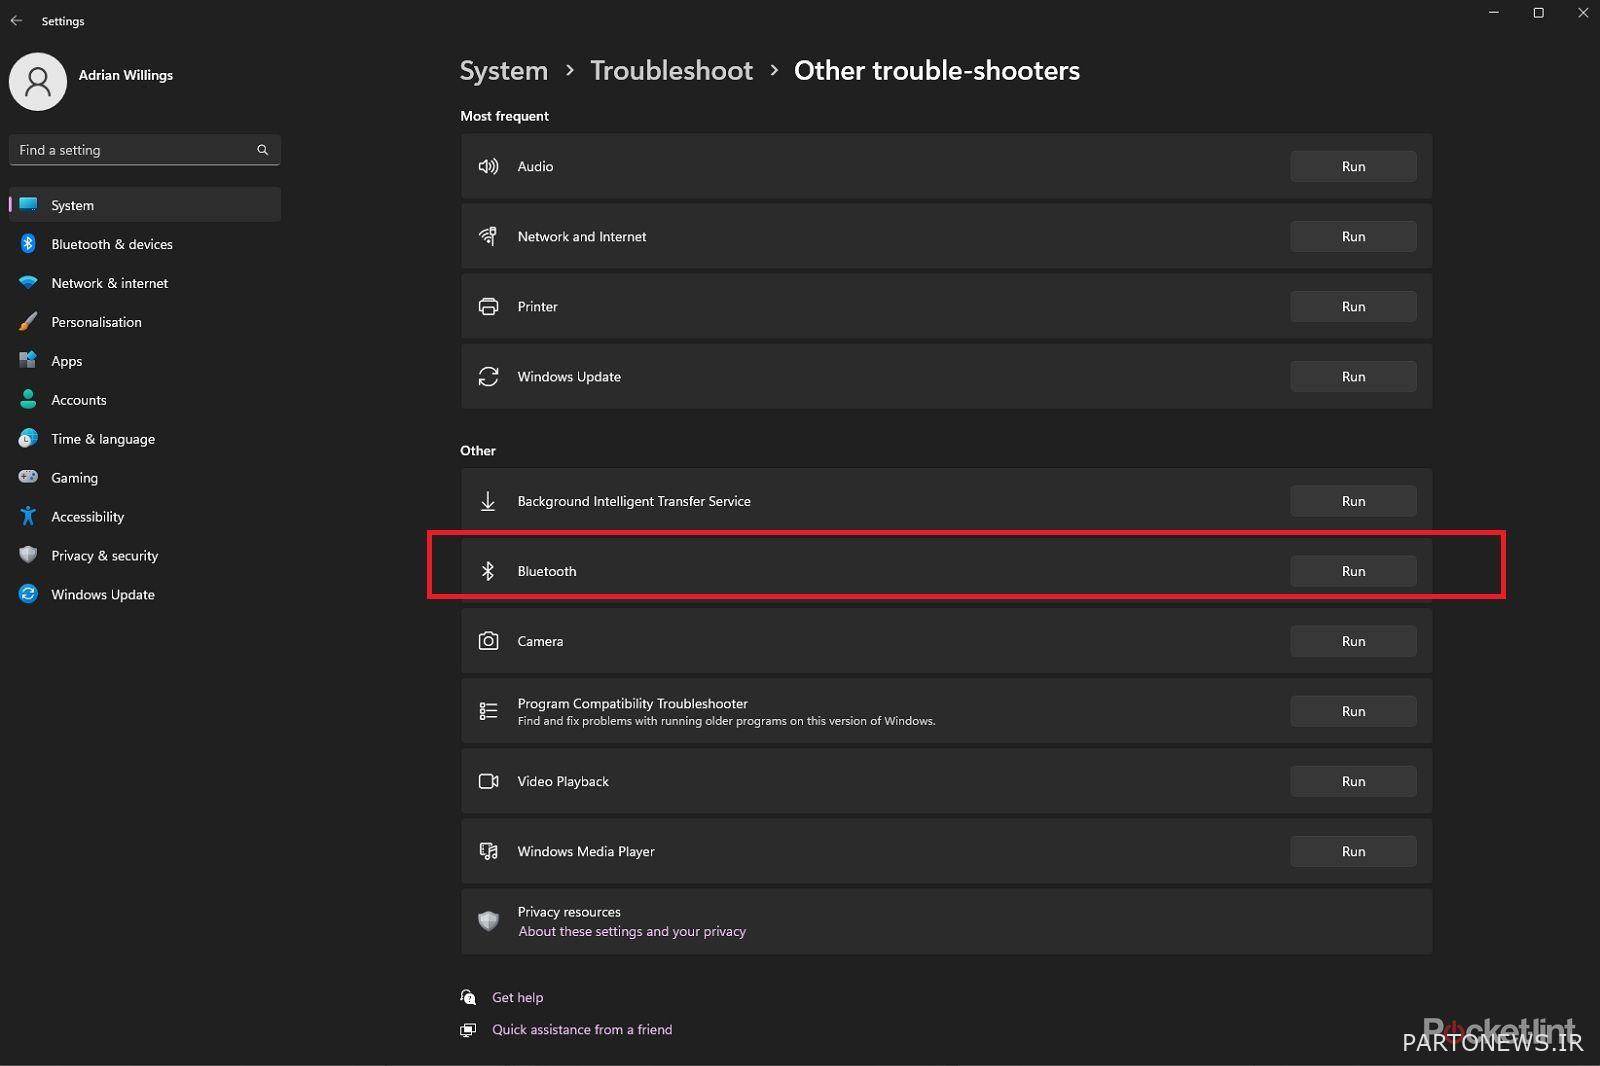Click the Camera troubleshooter icon
Viewport: 1600px width, 1066px height.
click(x=488, y=641)
